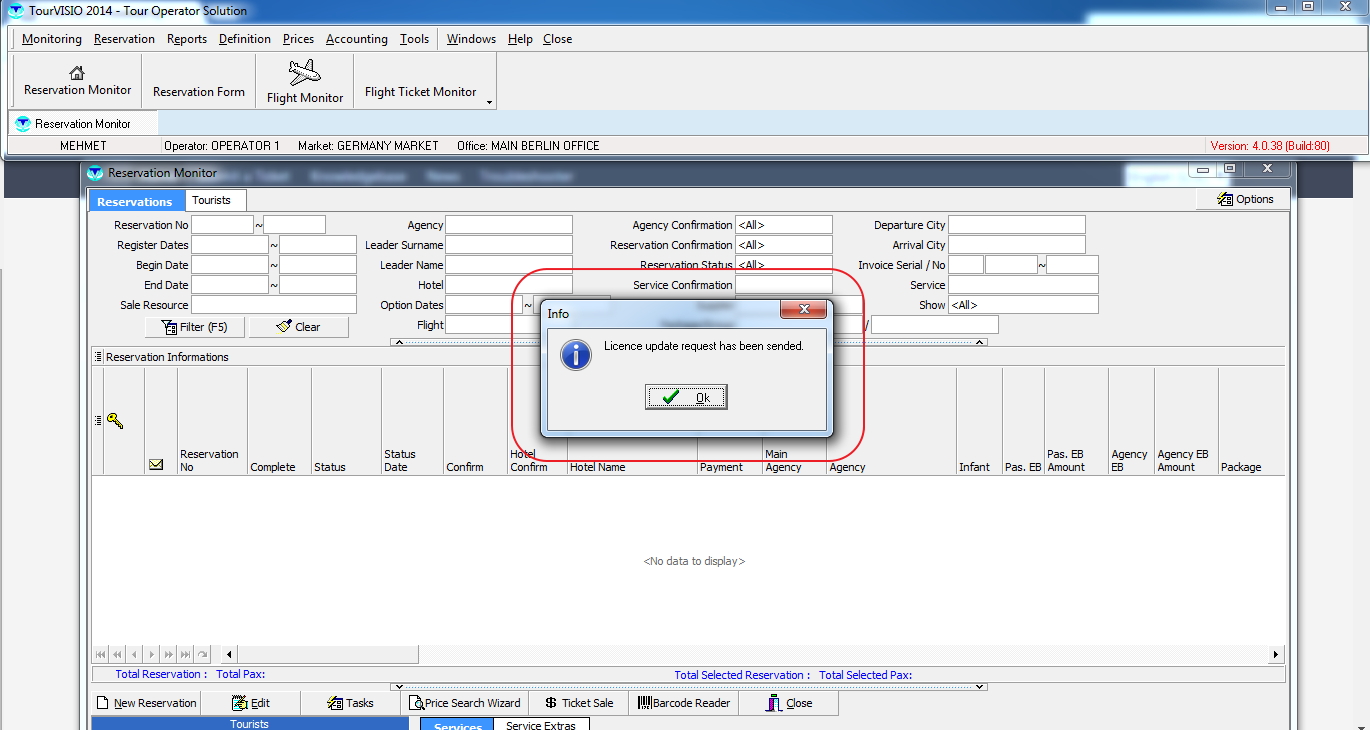Expand the Flight Ticket Monitor toolbar arrow

[x=489, y=102]
